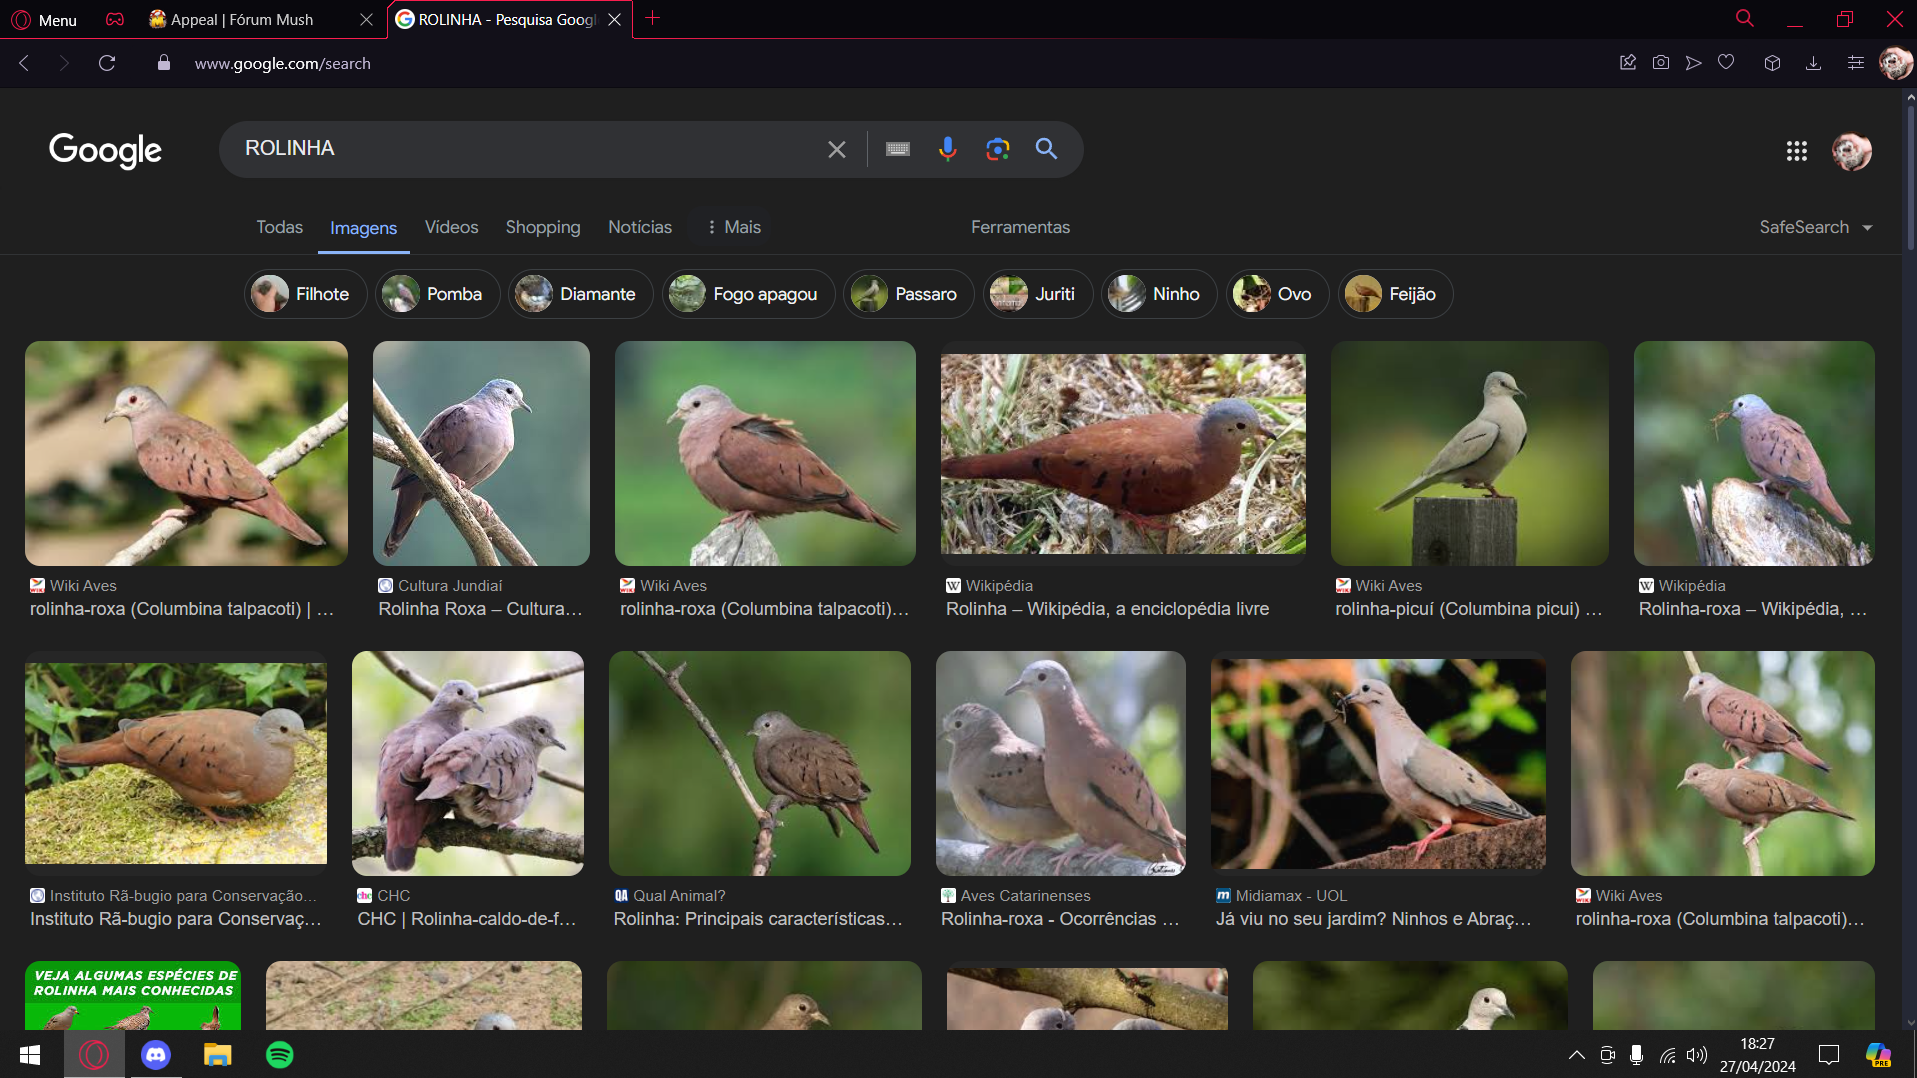The height and width of the screenshot is (1078, 1917).
Task: Filter images by Passaro chip
Action: click(908, 294)
